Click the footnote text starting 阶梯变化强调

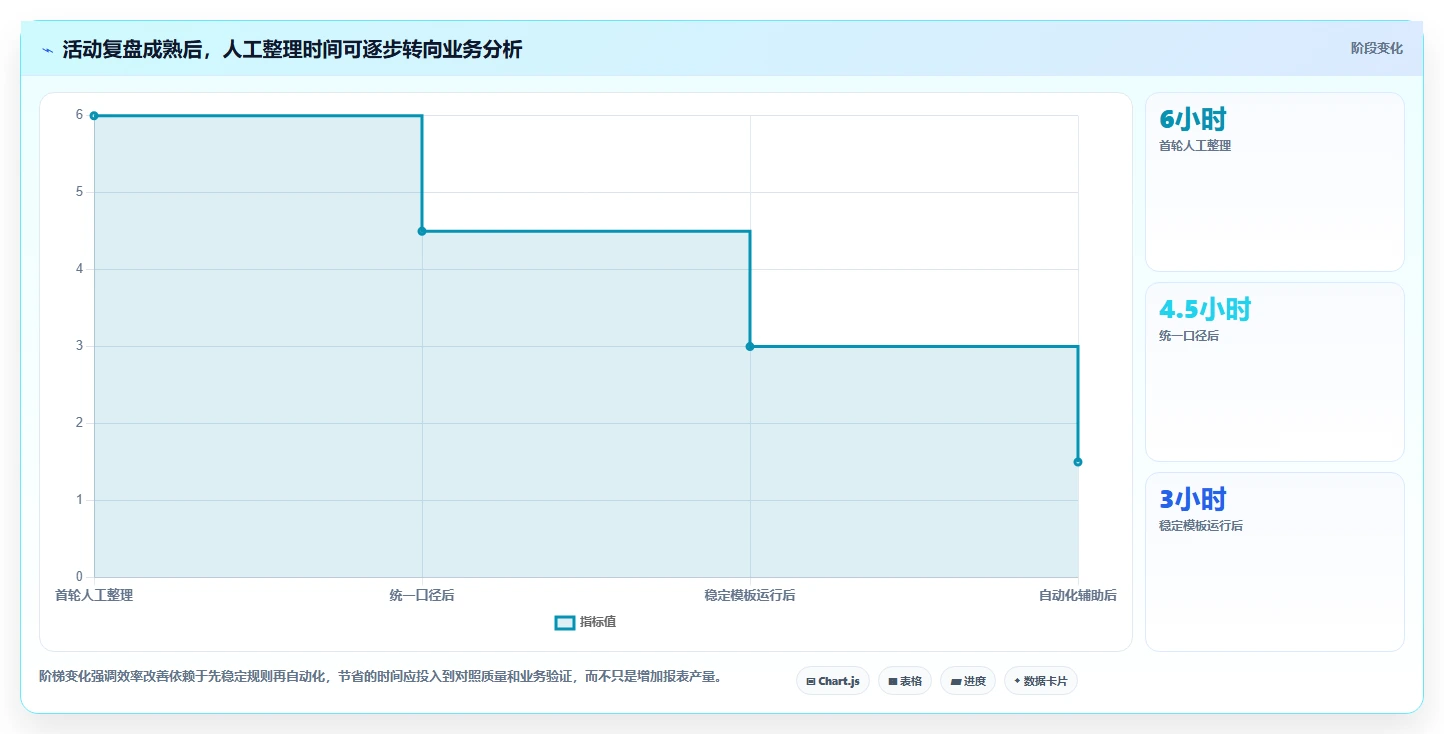[x=380, y=677]
